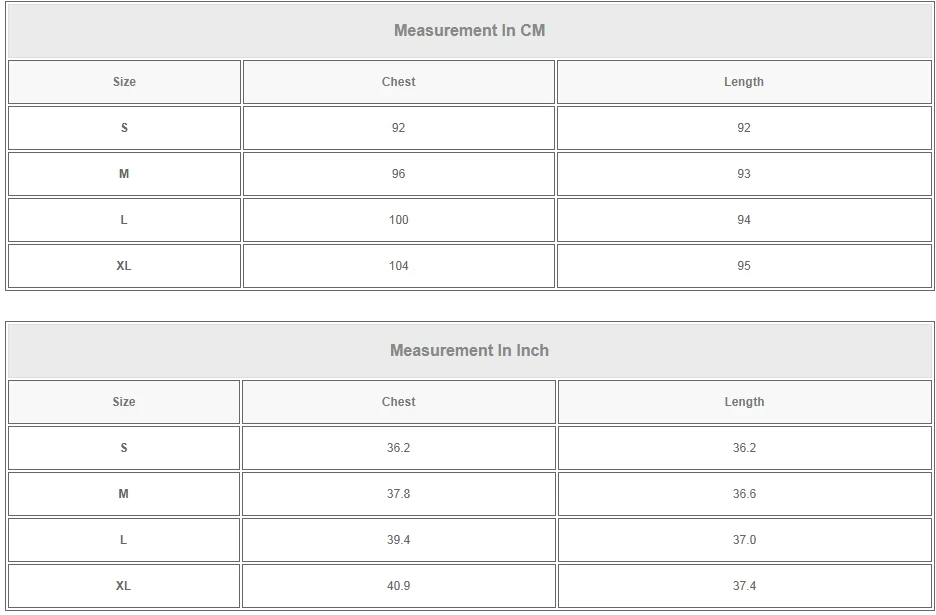This screenshot has width=936, height=615.
Task: Select the length value 37.4 for size XL
Action: click(x=744, y=586)
